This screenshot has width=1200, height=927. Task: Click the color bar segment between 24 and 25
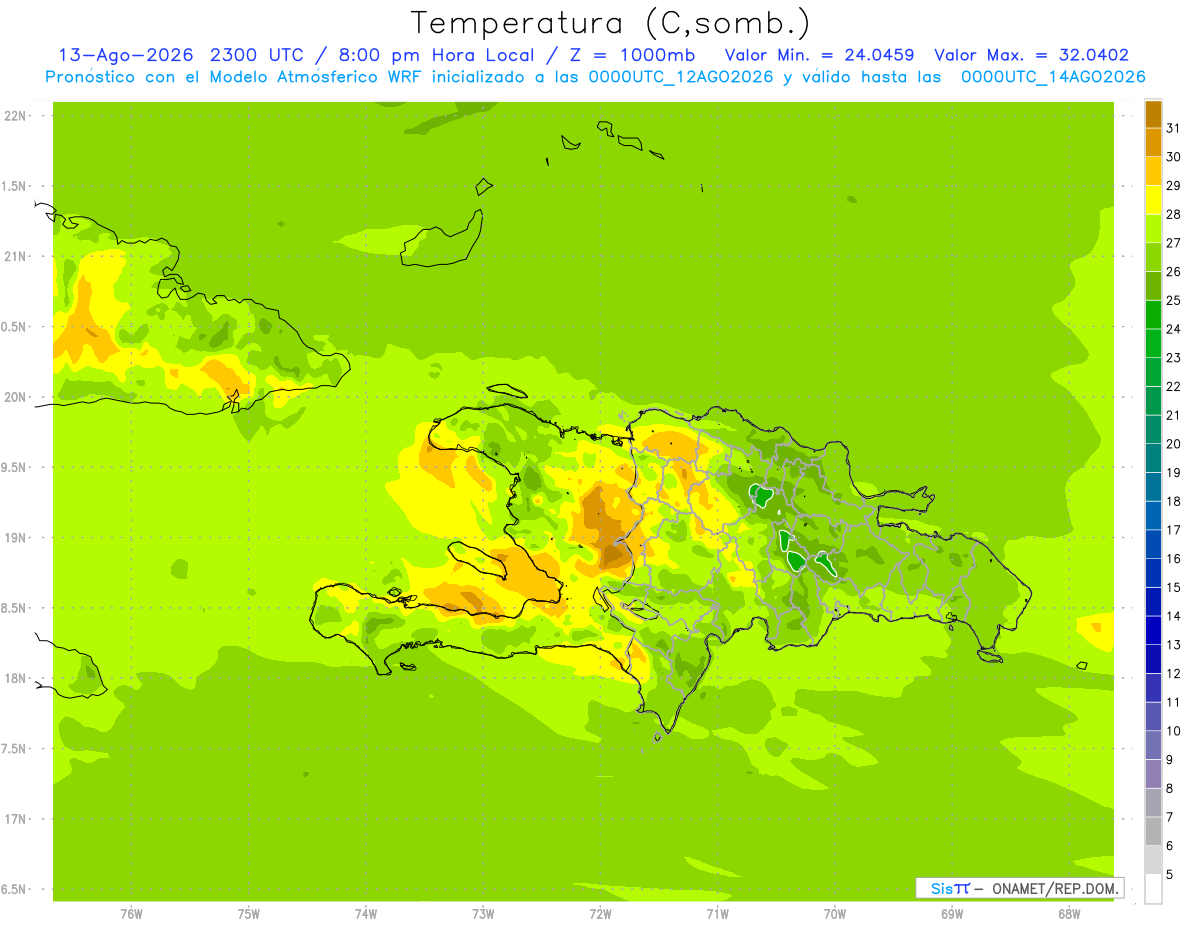(x=1153, y=315)
